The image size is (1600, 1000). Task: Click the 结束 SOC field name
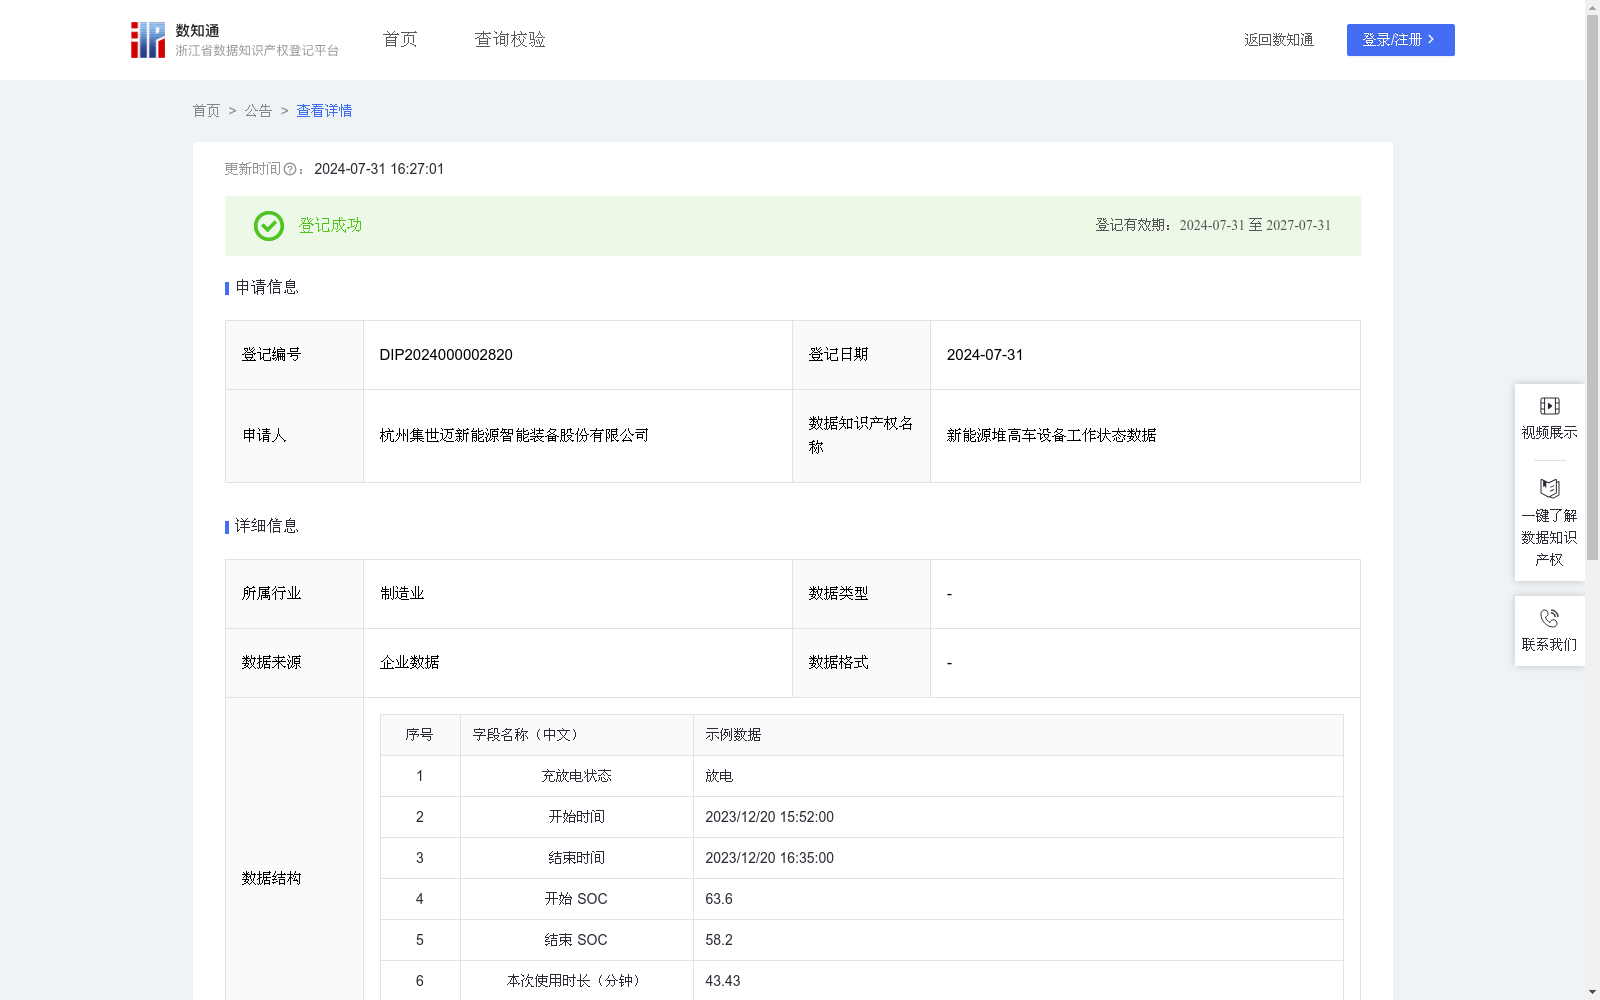[x=576, y=940]
